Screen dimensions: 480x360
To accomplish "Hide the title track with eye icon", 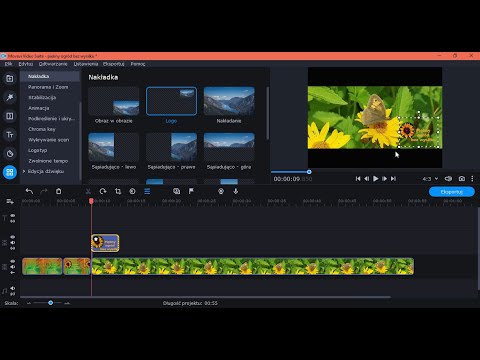I will pyautogui.click(x=13, y=216).
